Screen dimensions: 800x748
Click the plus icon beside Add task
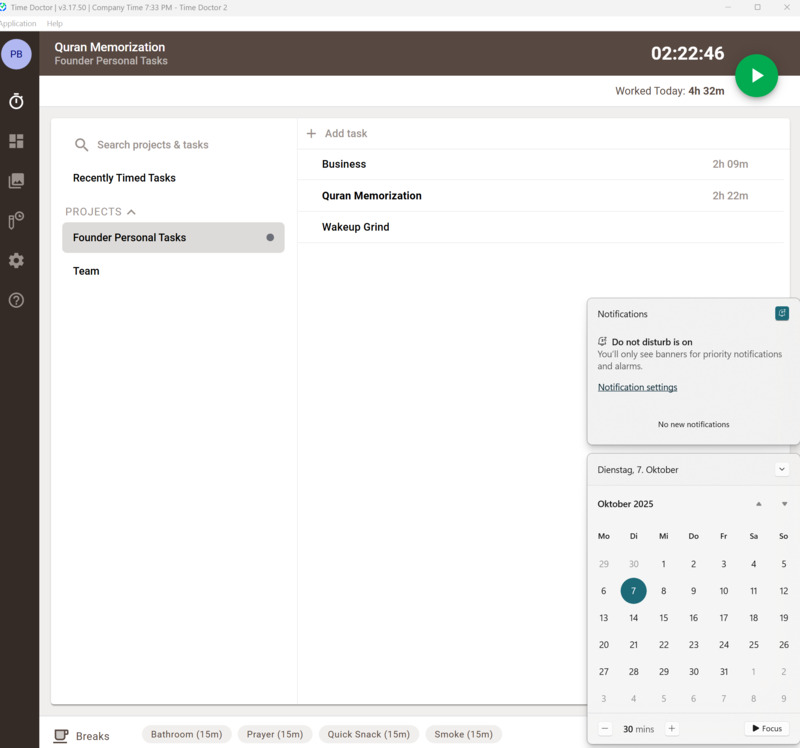coord(311,133)
